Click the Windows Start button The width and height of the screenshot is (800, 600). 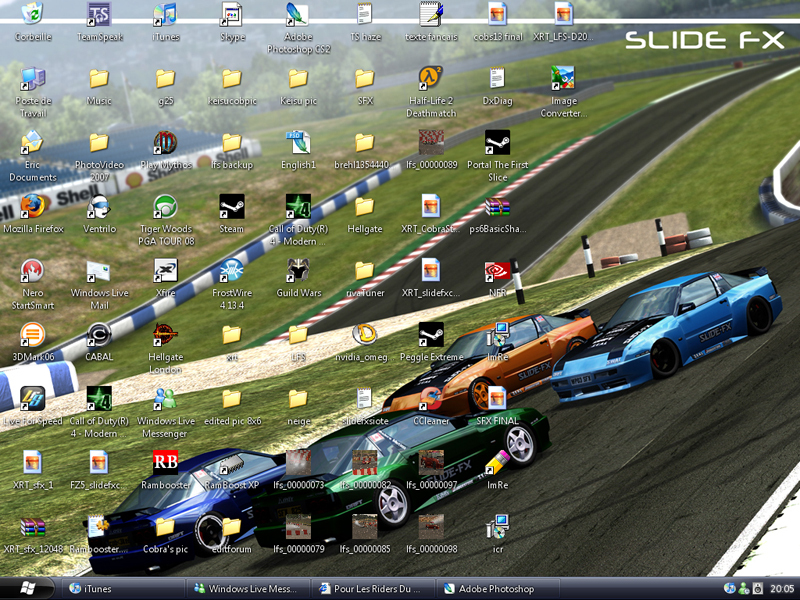click(x=29, y=588)
